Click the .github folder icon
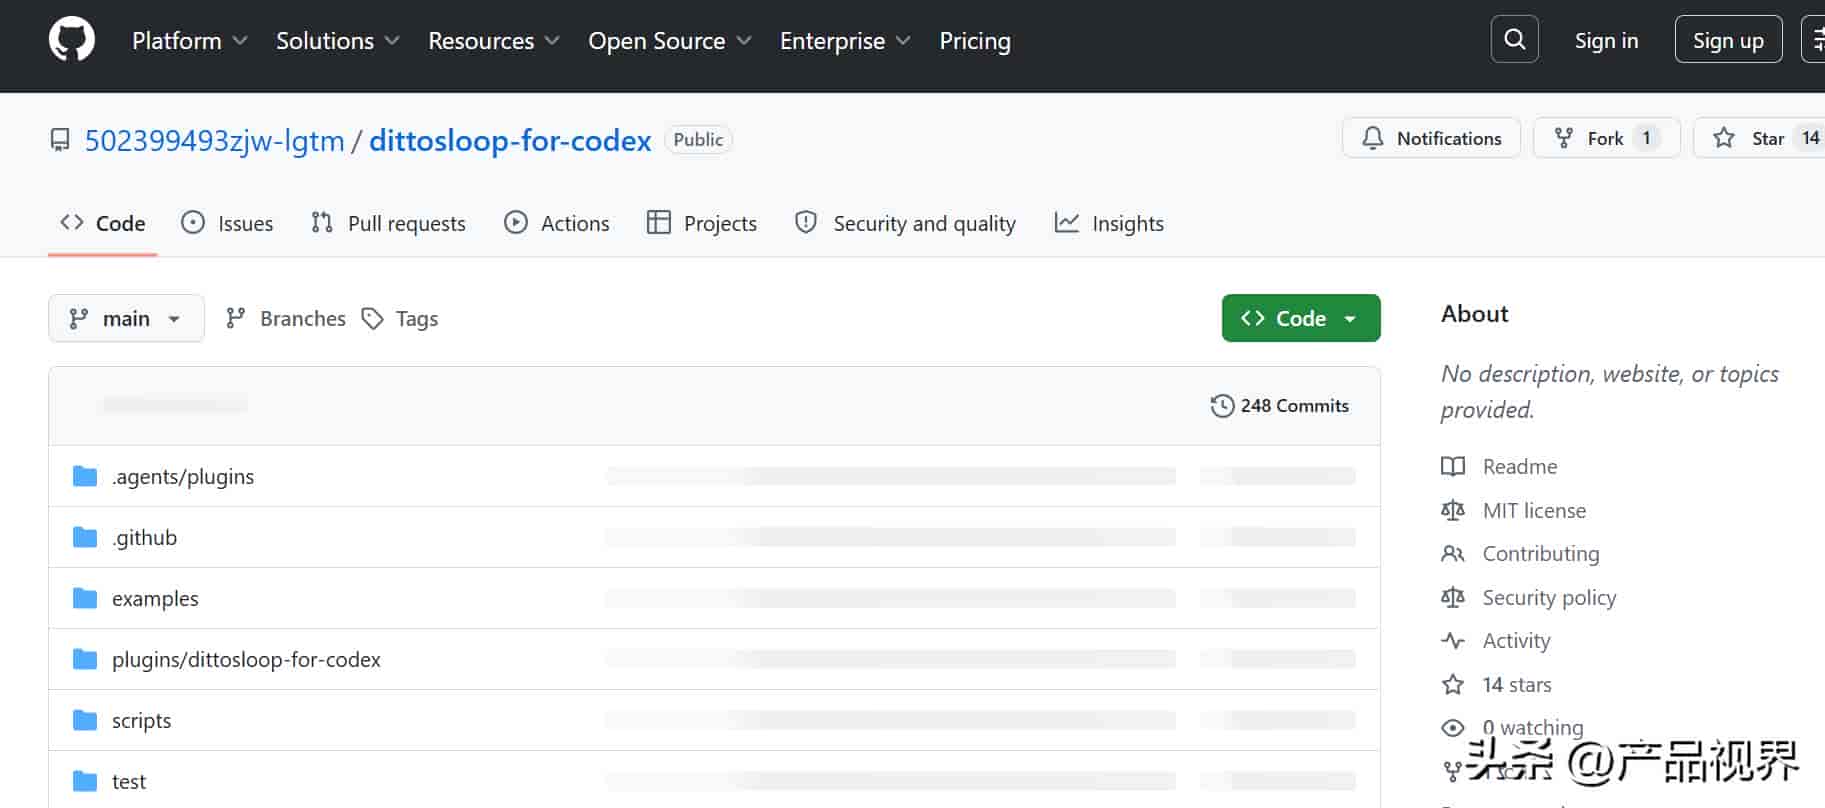The height and width of the screenshot is (808, 1825). 85,537
